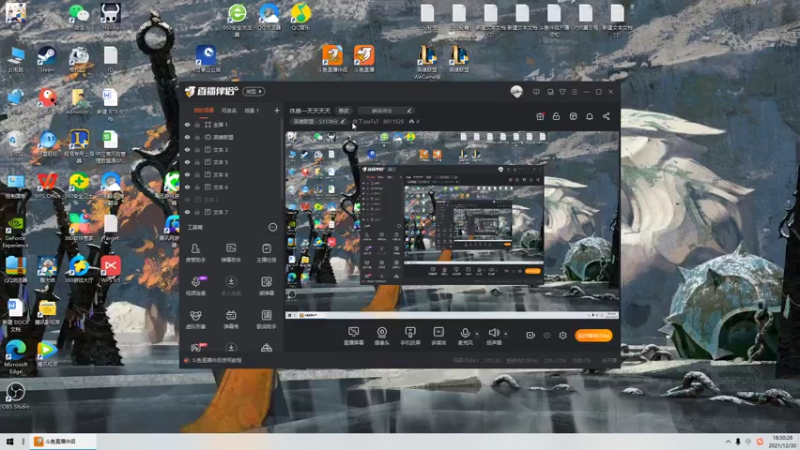
Task: Click the stream preview canvas
Action: 452,225
